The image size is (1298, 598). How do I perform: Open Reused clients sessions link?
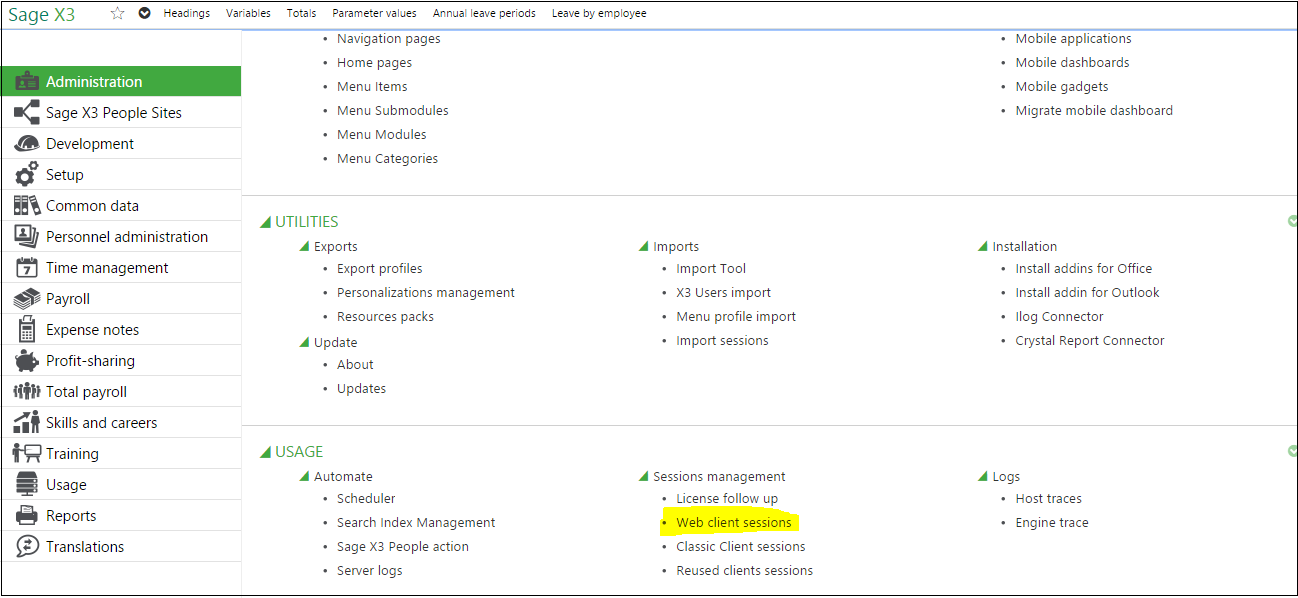(745, 570)
